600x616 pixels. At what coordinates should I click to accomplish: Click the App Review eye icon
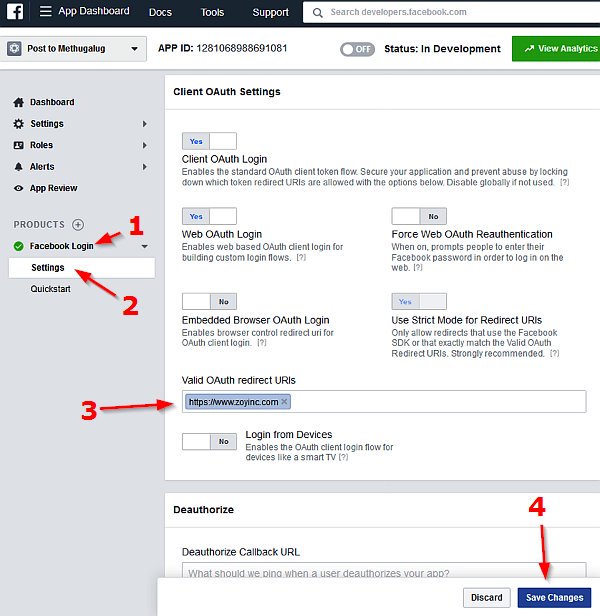[x=18, y=188]
